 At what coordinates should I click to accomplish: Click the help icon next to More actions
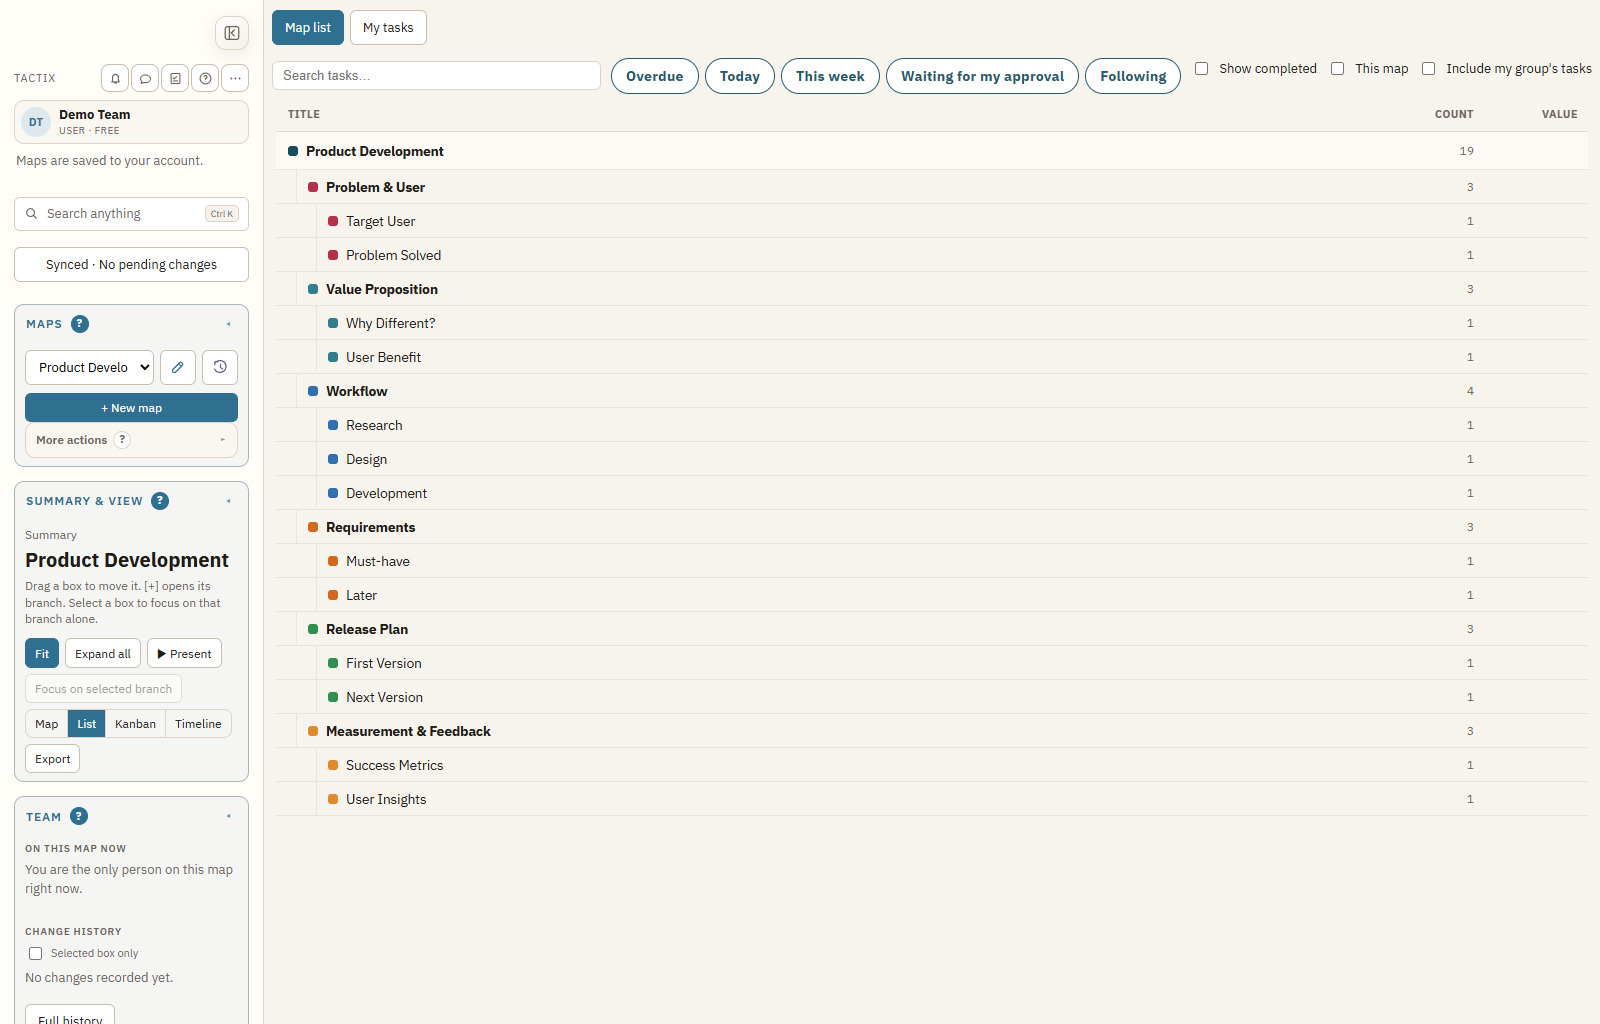[122, 440]
